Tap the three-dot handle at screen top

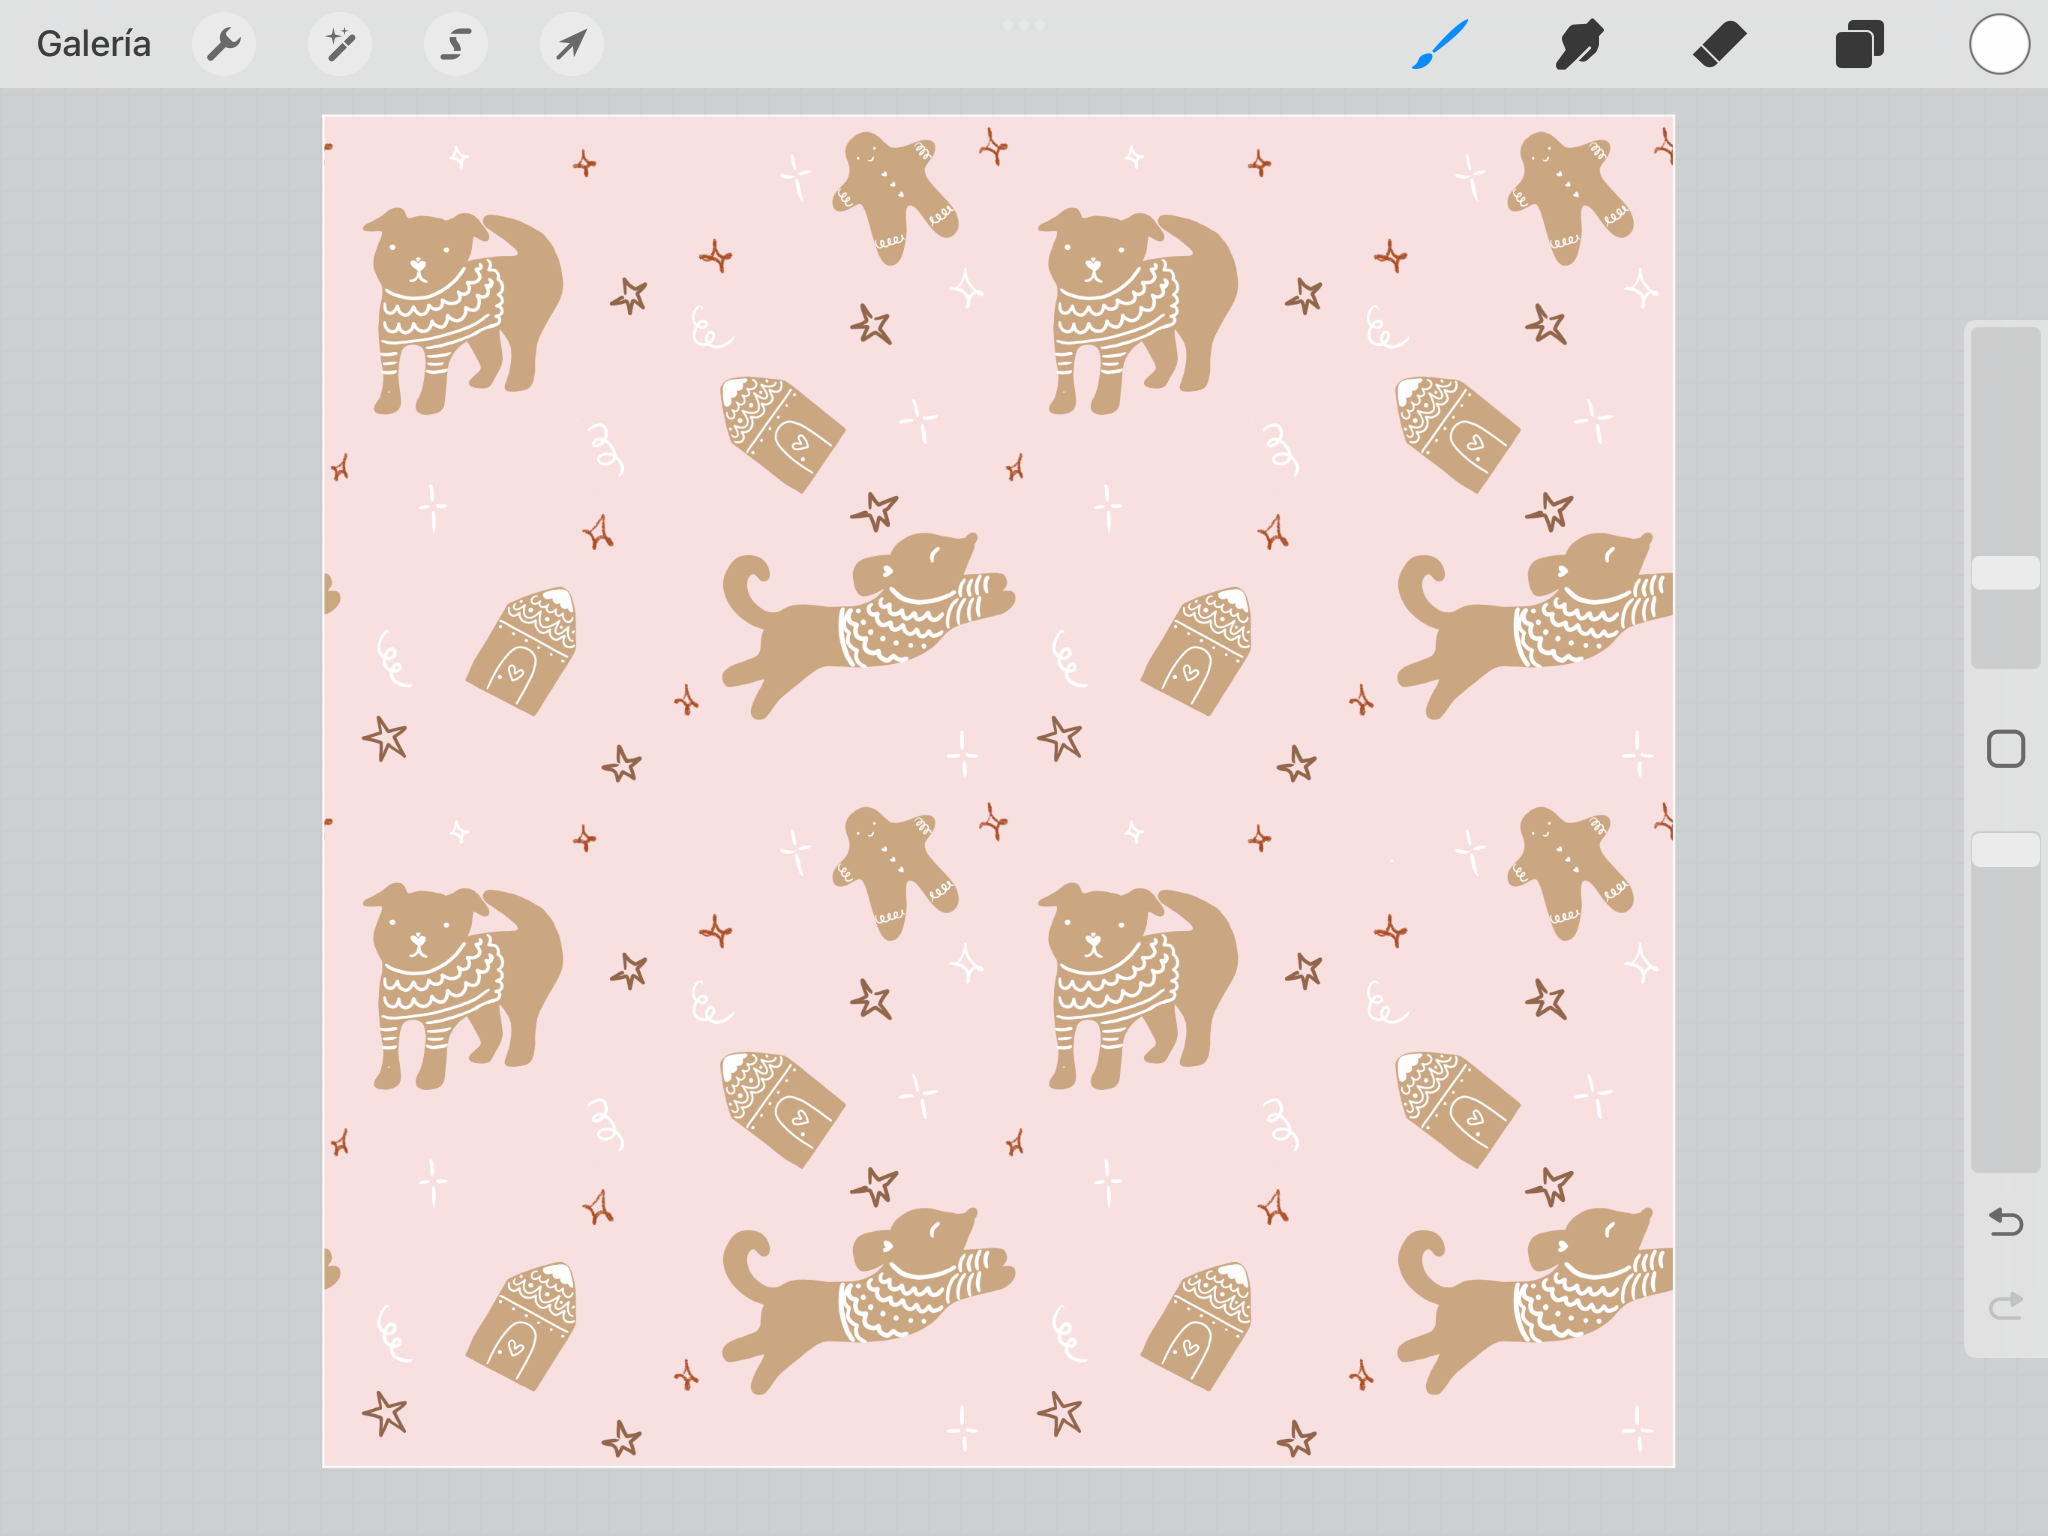(x=1024, y=25)
